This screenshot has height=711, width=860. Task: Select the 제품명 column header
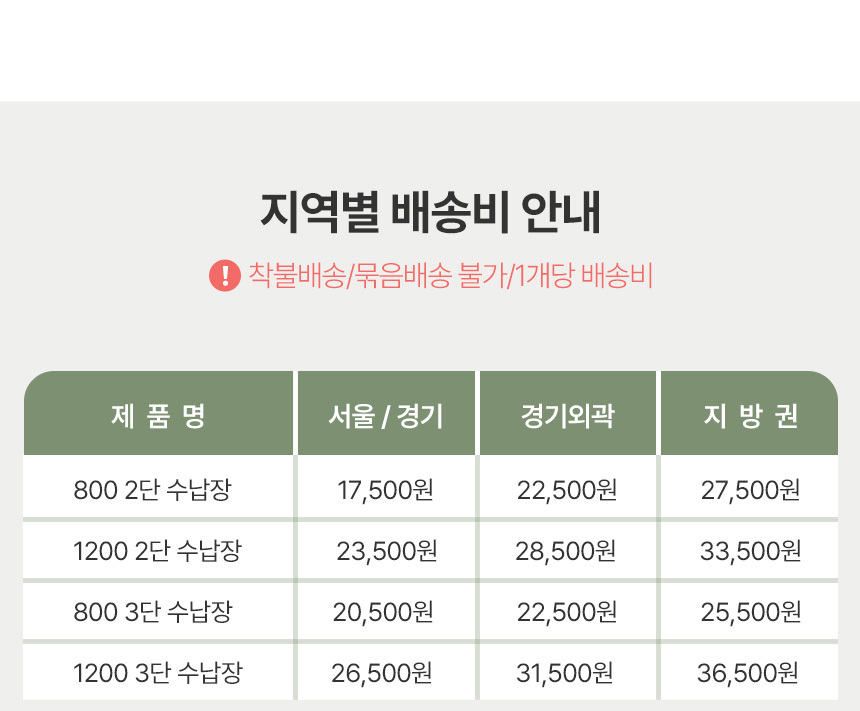(158, 416)
